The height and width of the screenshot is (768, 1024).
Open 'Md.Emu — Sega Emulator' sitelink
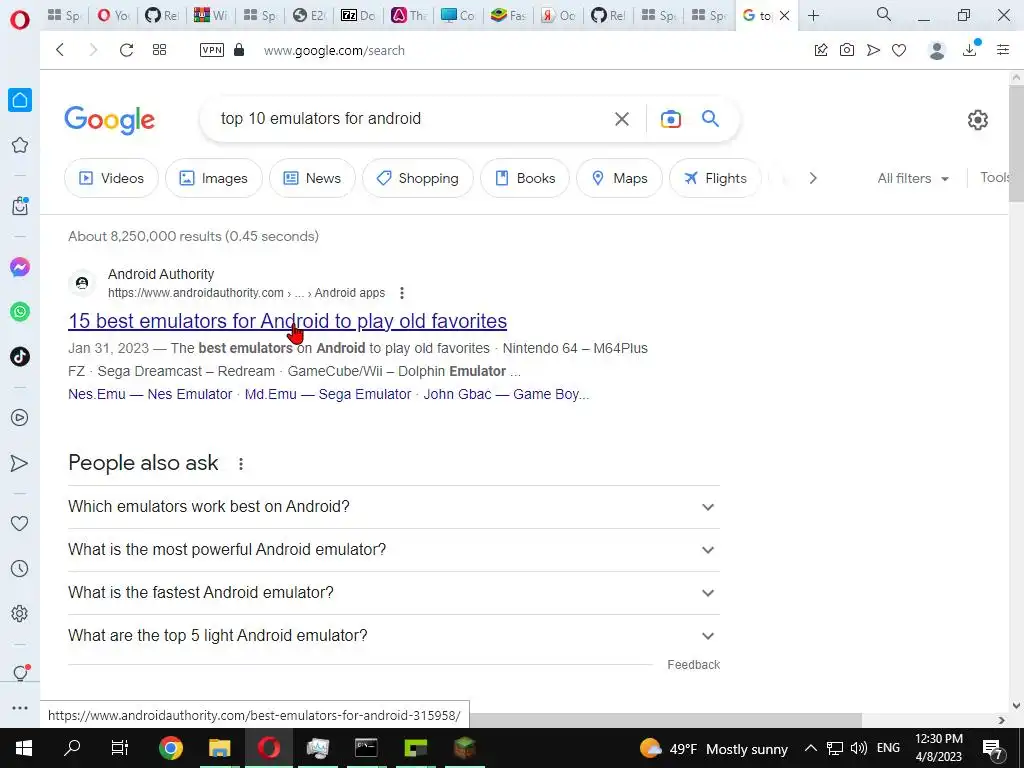328,394
